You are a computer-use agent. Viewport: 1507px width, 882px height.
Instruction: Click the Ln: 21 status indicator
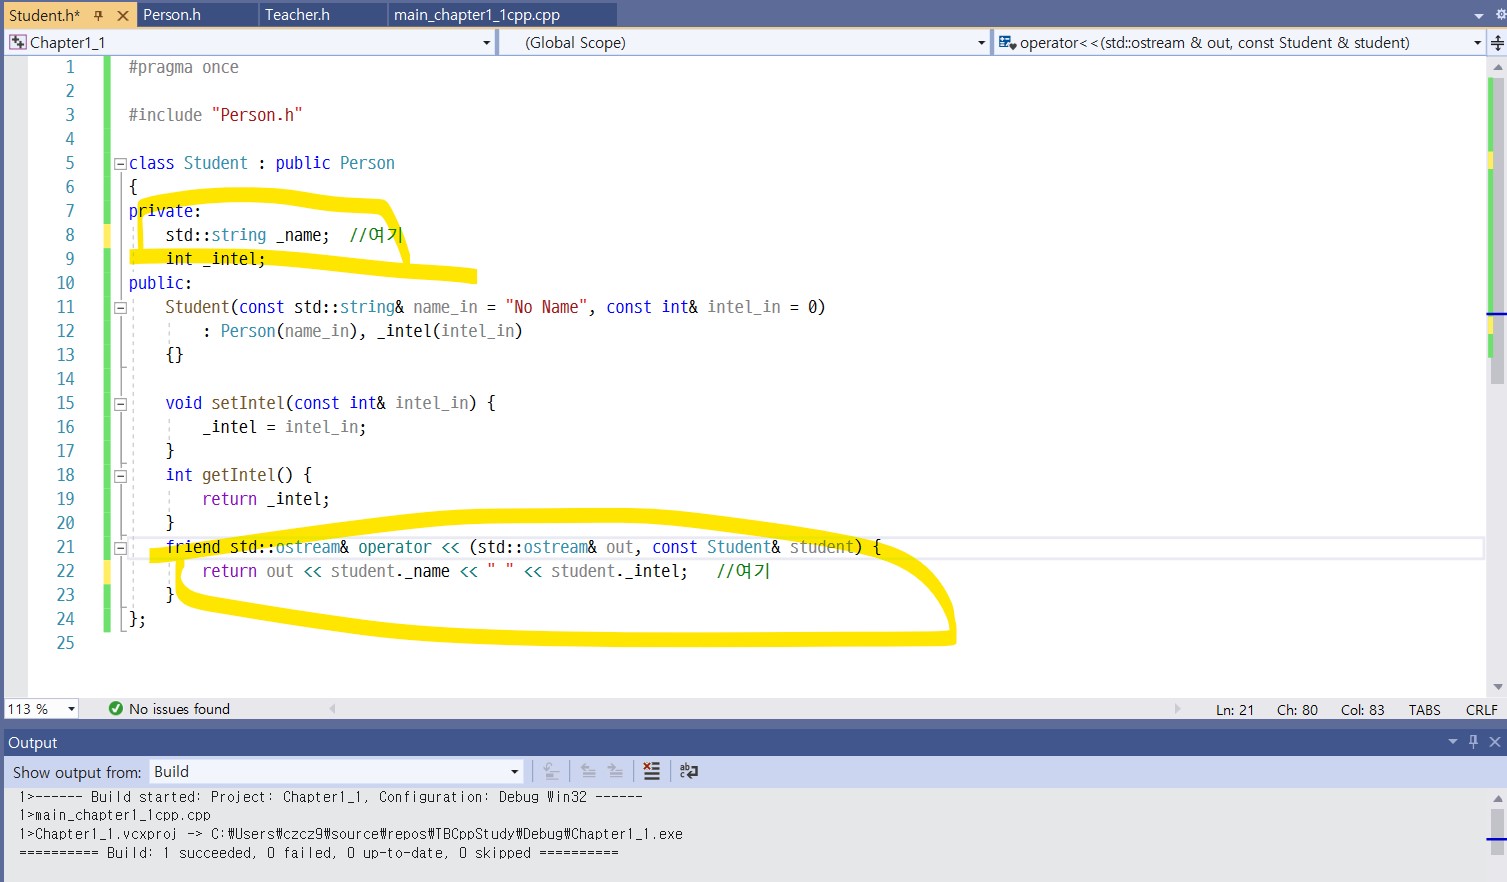click(1234, 710)
